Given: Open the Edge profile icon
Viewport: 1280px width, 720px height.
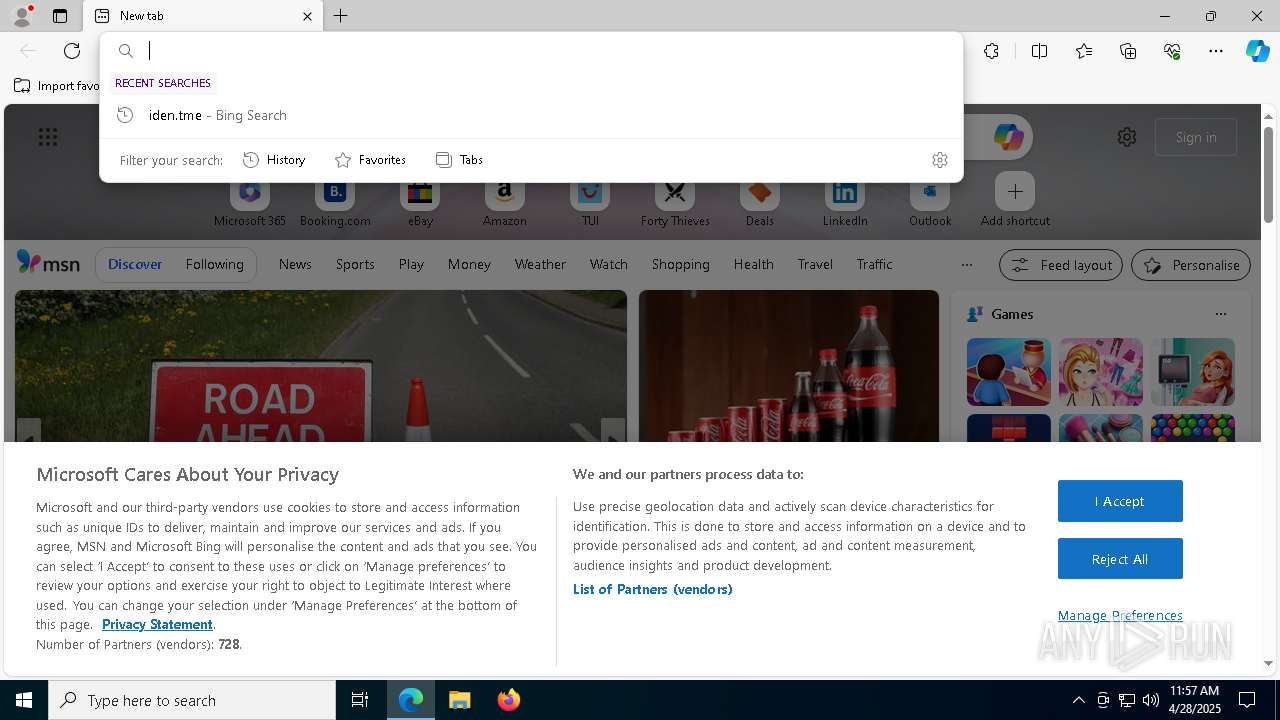Looking at the screenshot, I should click(x=21, y=16).
